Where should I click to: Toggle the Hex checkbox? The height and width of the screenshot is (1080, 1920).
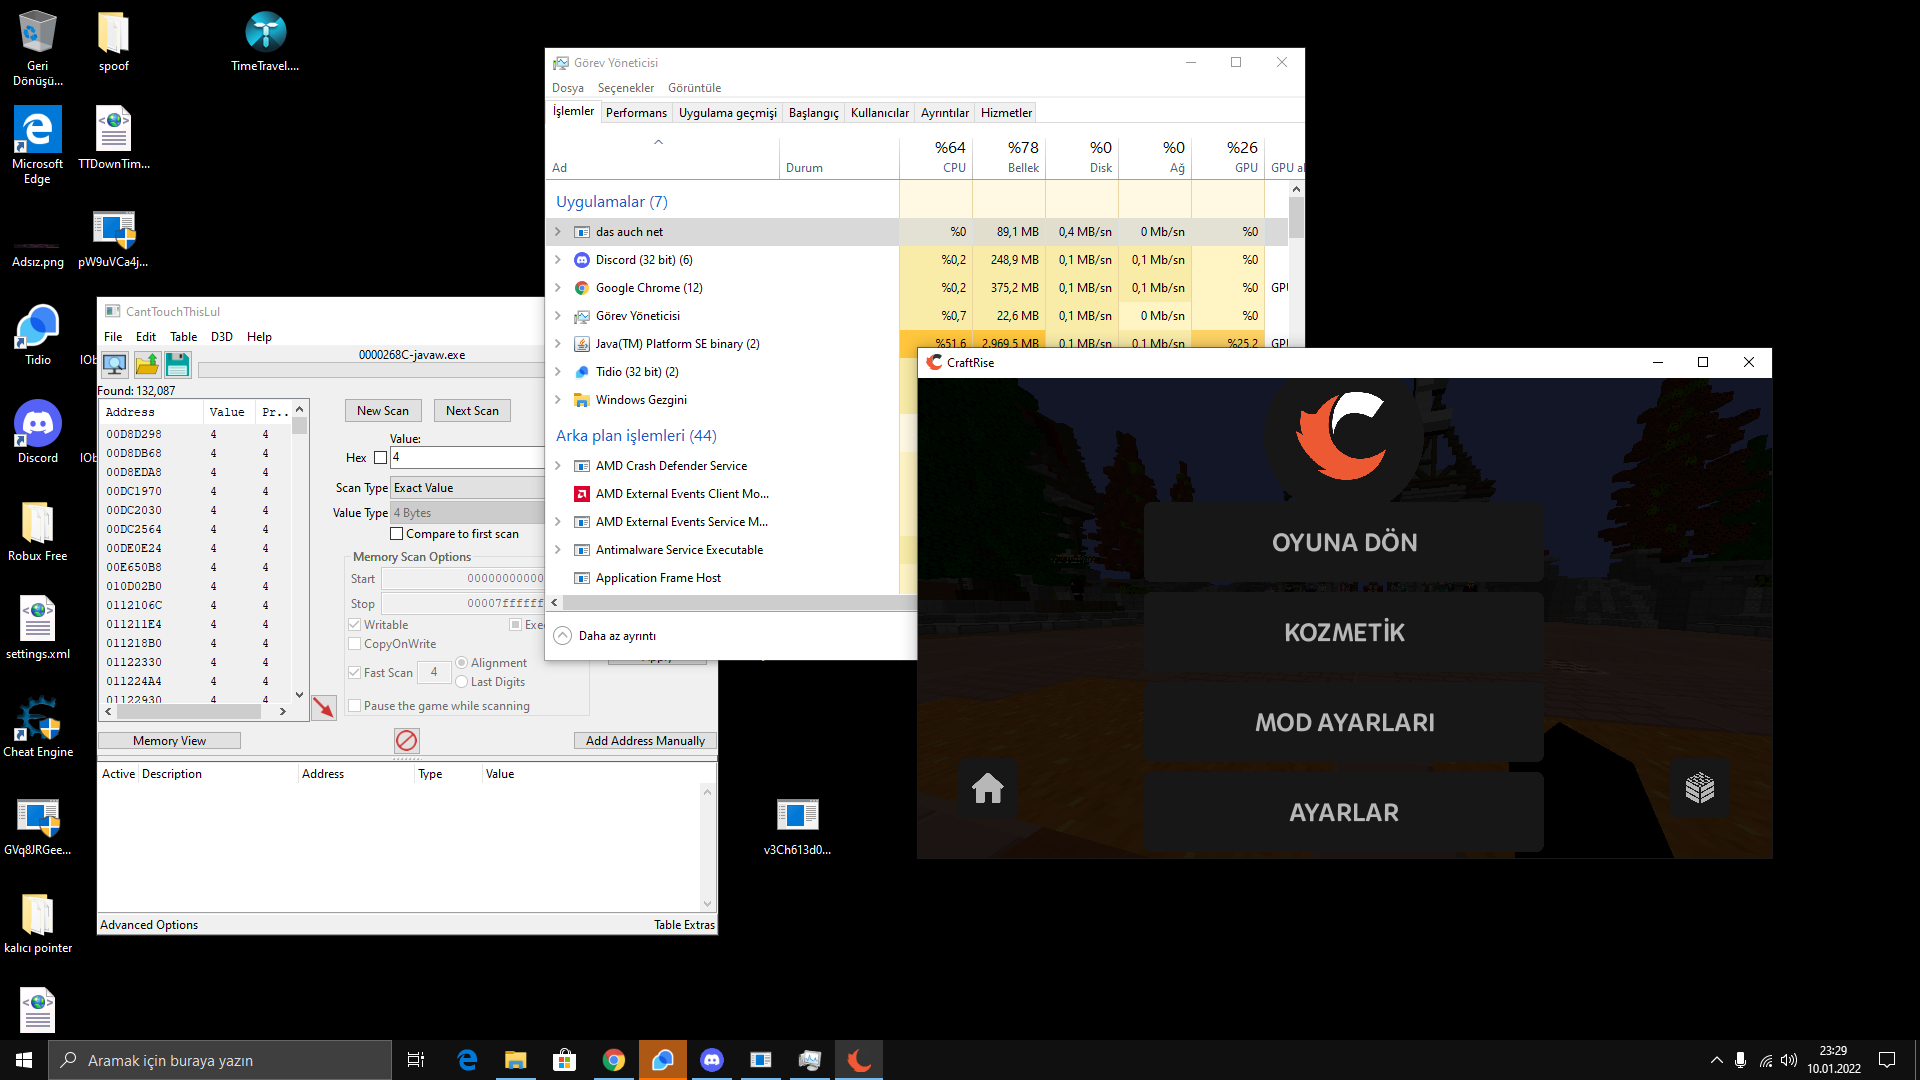tap(380, 458)
